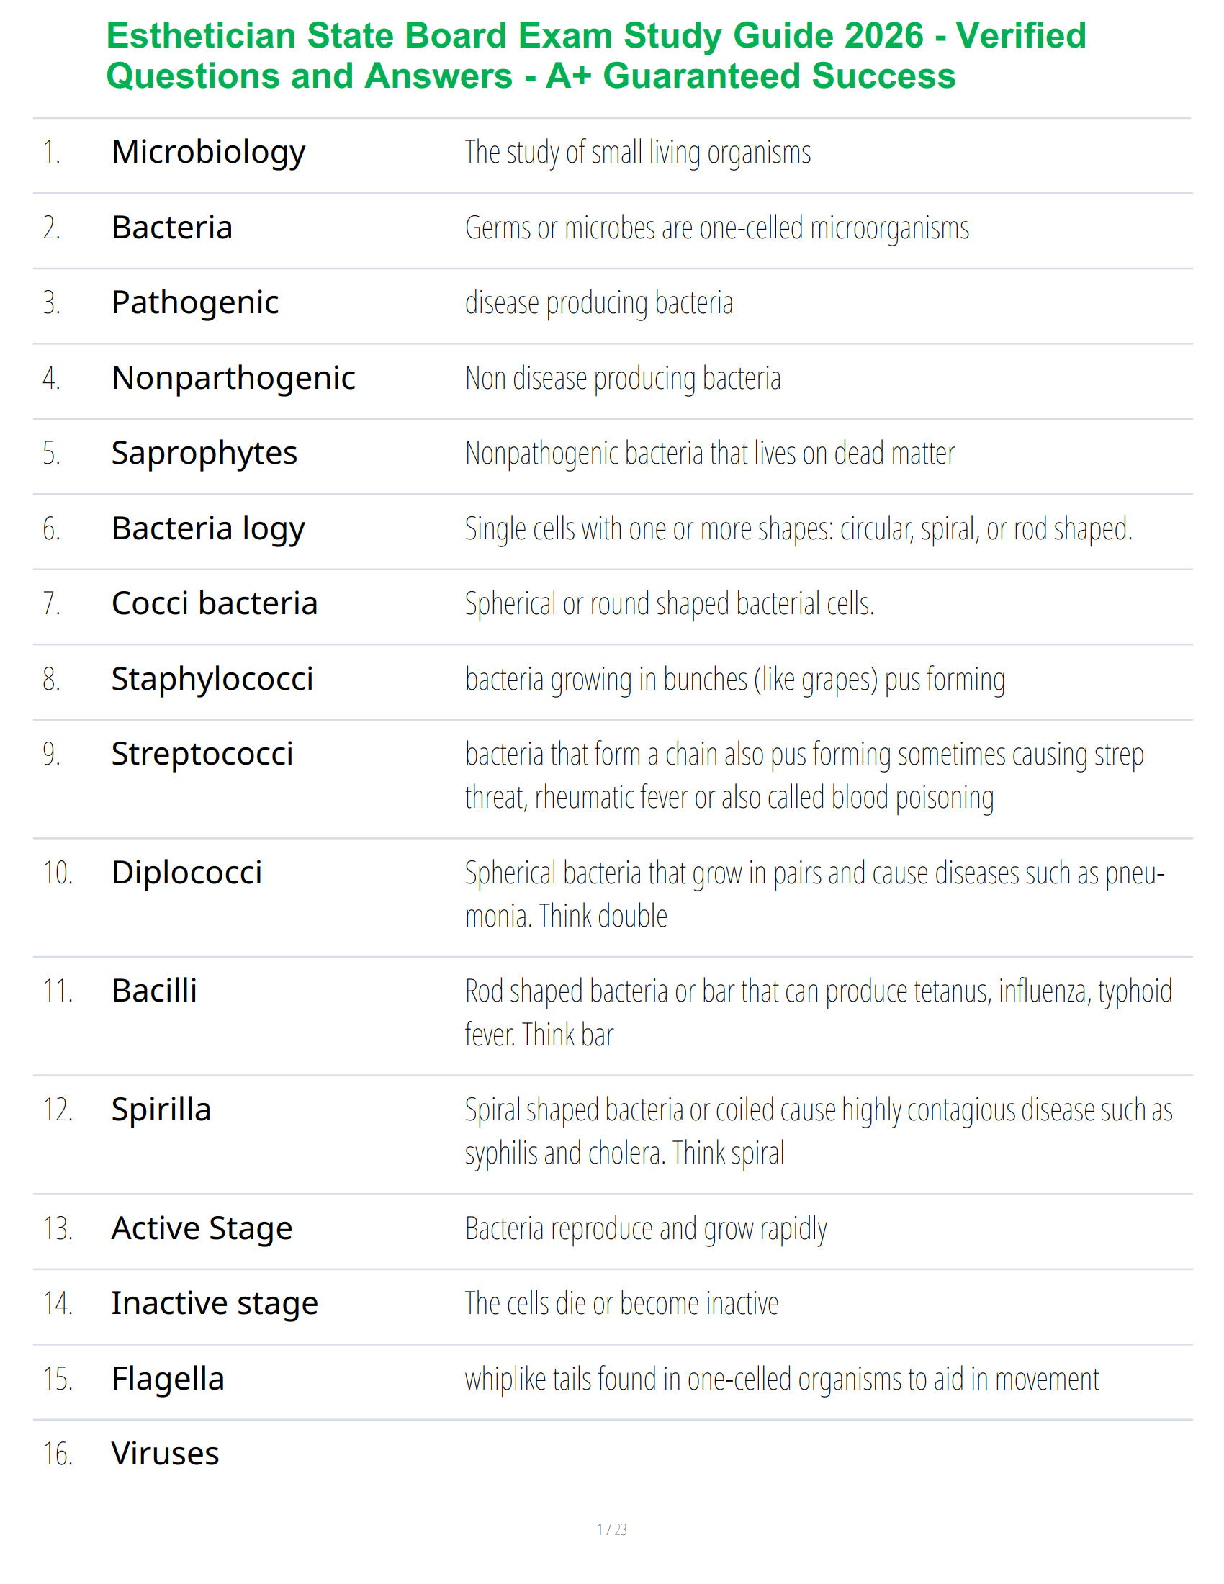Image resolution: width=1224 pixels, height=1584 pixels.
Task: Select the term Microbiology
Action: point(209,153)
